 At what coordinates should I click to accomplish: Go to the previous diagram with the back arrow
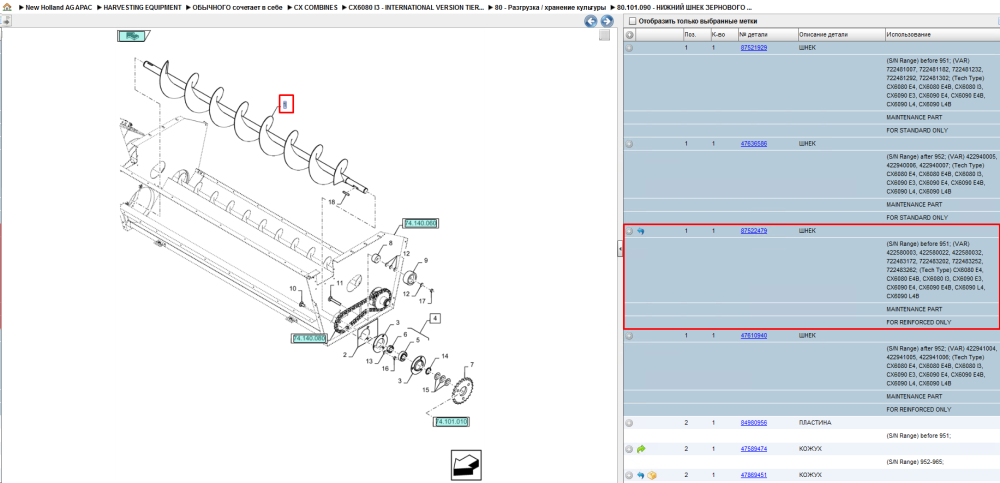591,21
